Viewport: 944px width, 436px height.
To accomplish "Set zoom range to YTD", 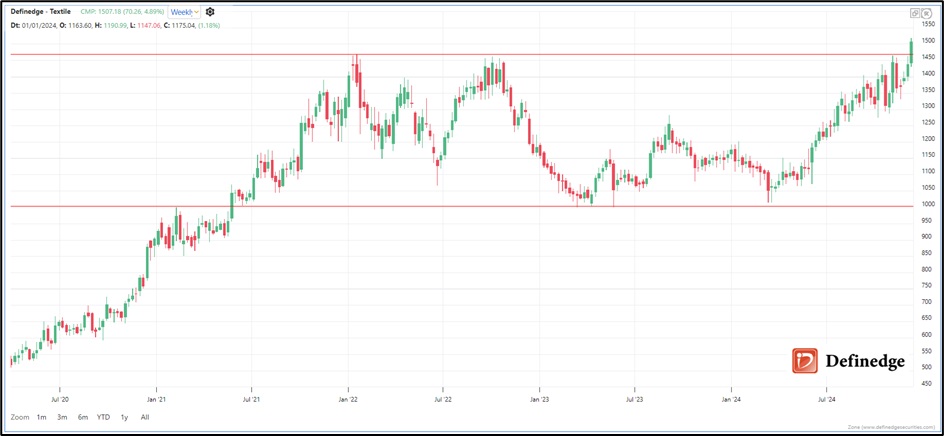I will pyautogui.click(x=104, y=417).
